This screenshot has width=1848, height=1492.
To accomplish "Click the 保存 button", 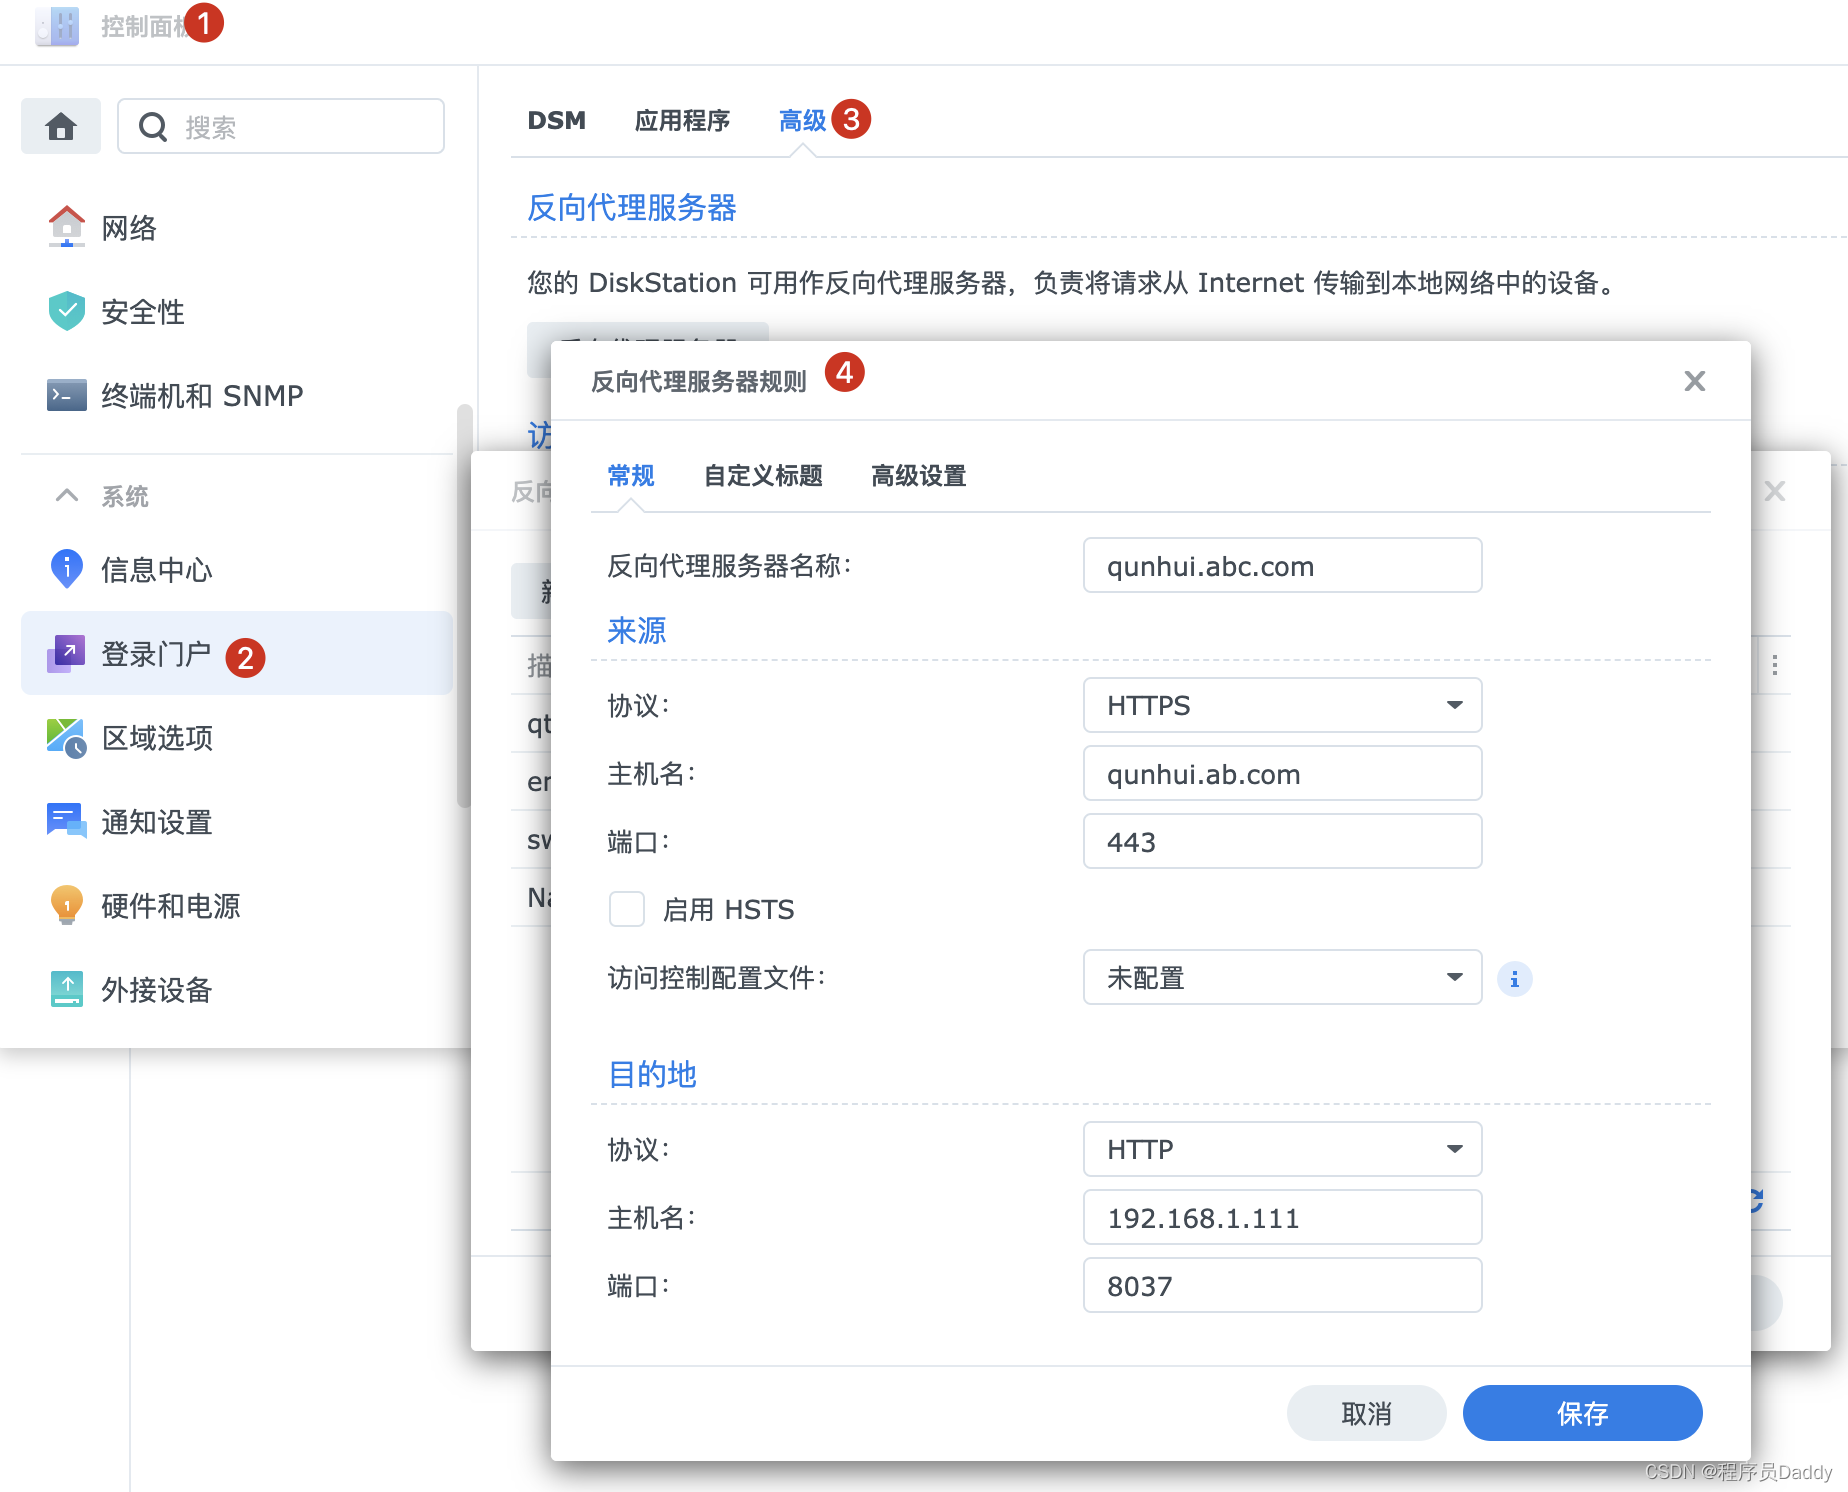I will pyautogui.click(x=1582, y=1413).
